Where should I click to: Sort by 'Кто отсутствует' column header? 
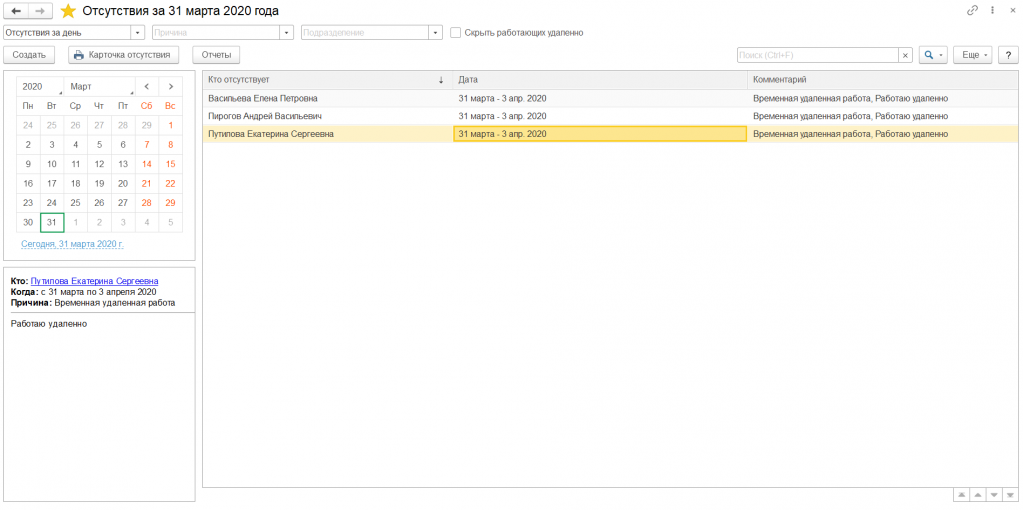[x=320, y=79]
